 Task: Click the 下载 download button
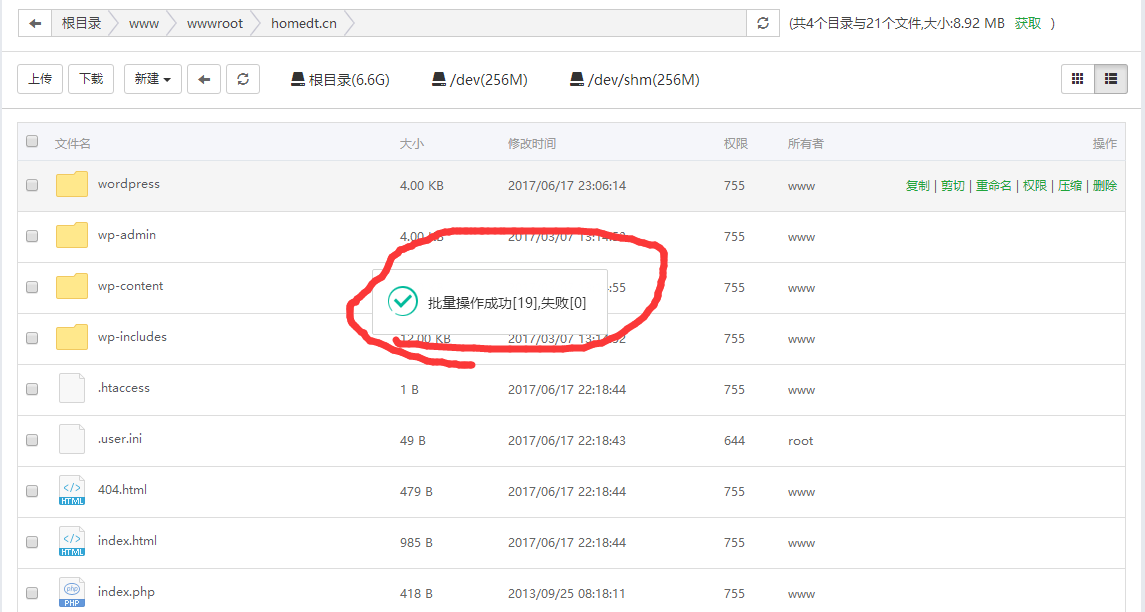(x=91, y=79)
